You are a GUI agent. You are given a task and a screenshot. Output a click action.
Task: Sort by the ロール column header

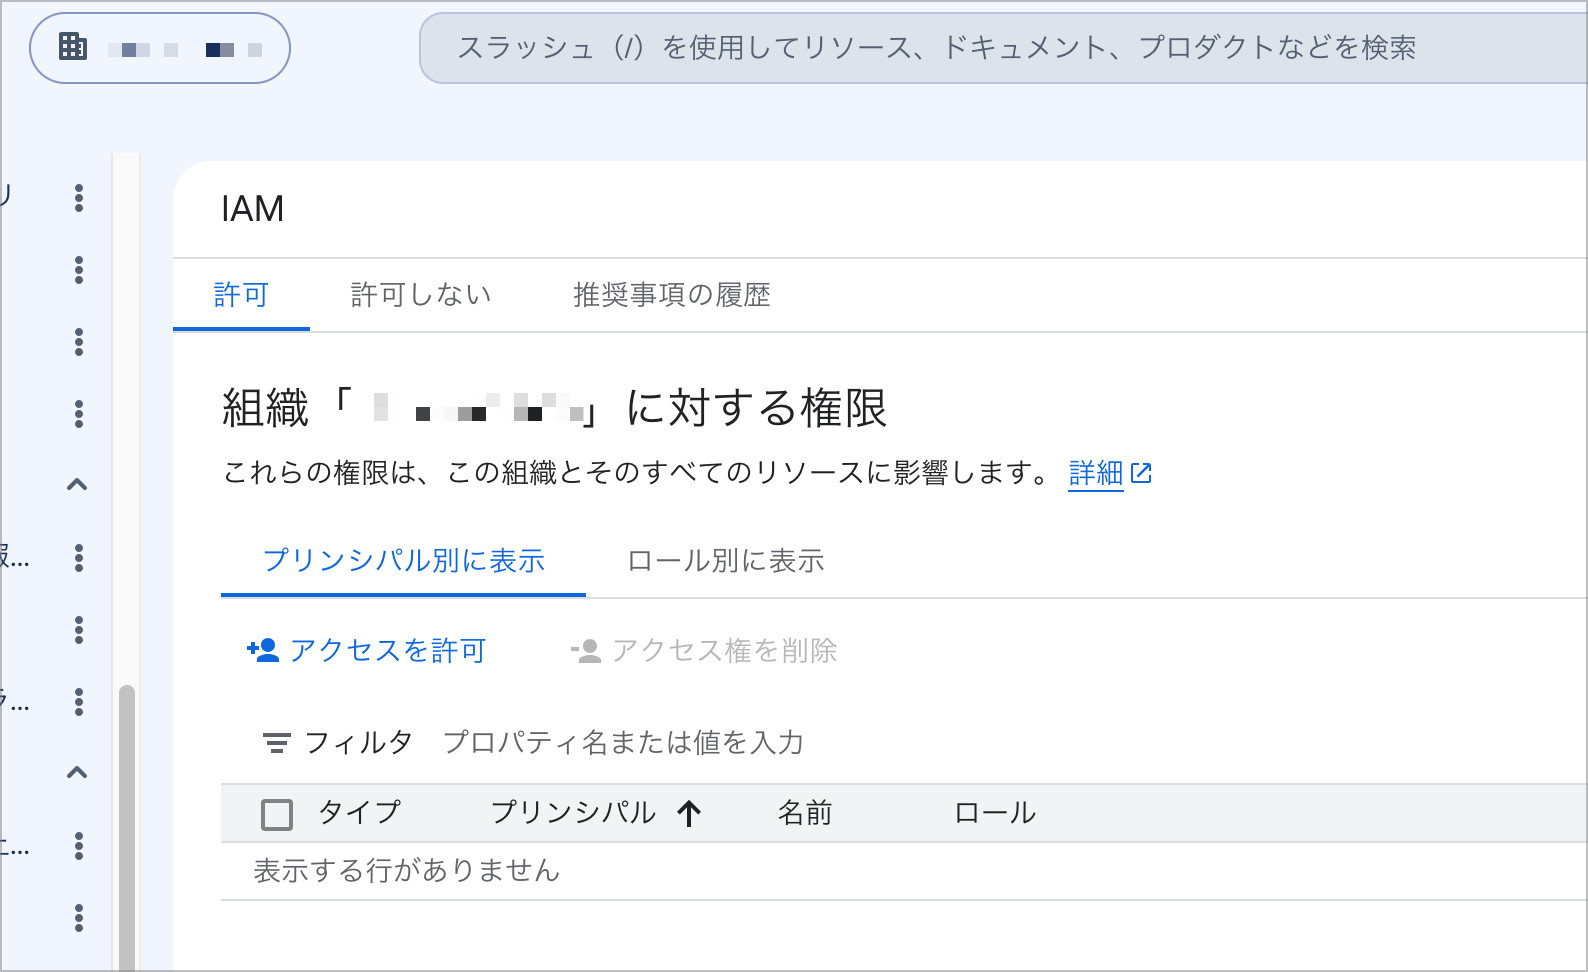tap(995, 813)
